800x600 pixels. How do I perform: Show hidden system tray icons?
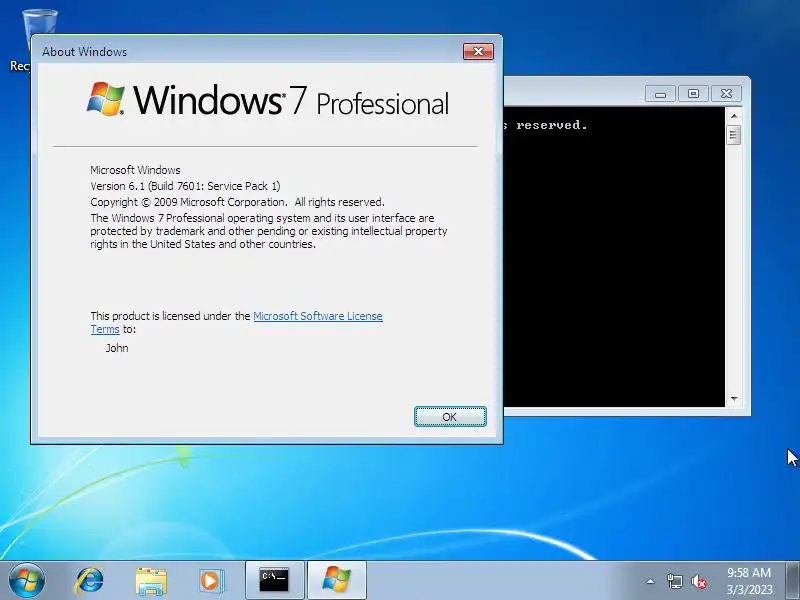coord(651,581)
